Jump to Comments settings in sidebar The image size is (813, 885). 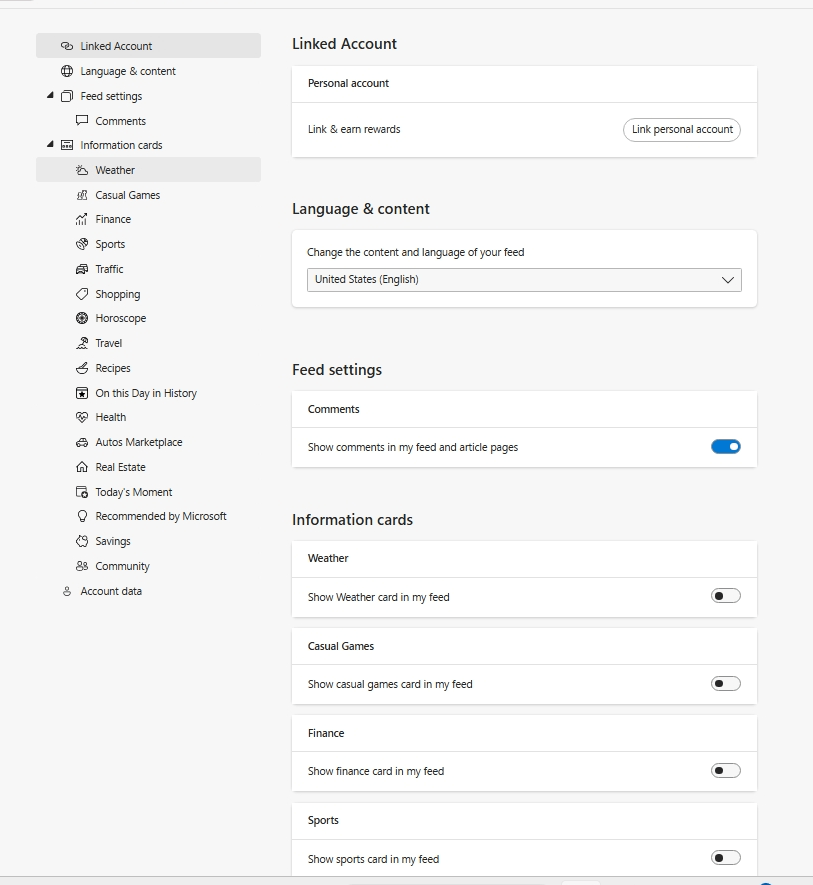coord(120,121)
